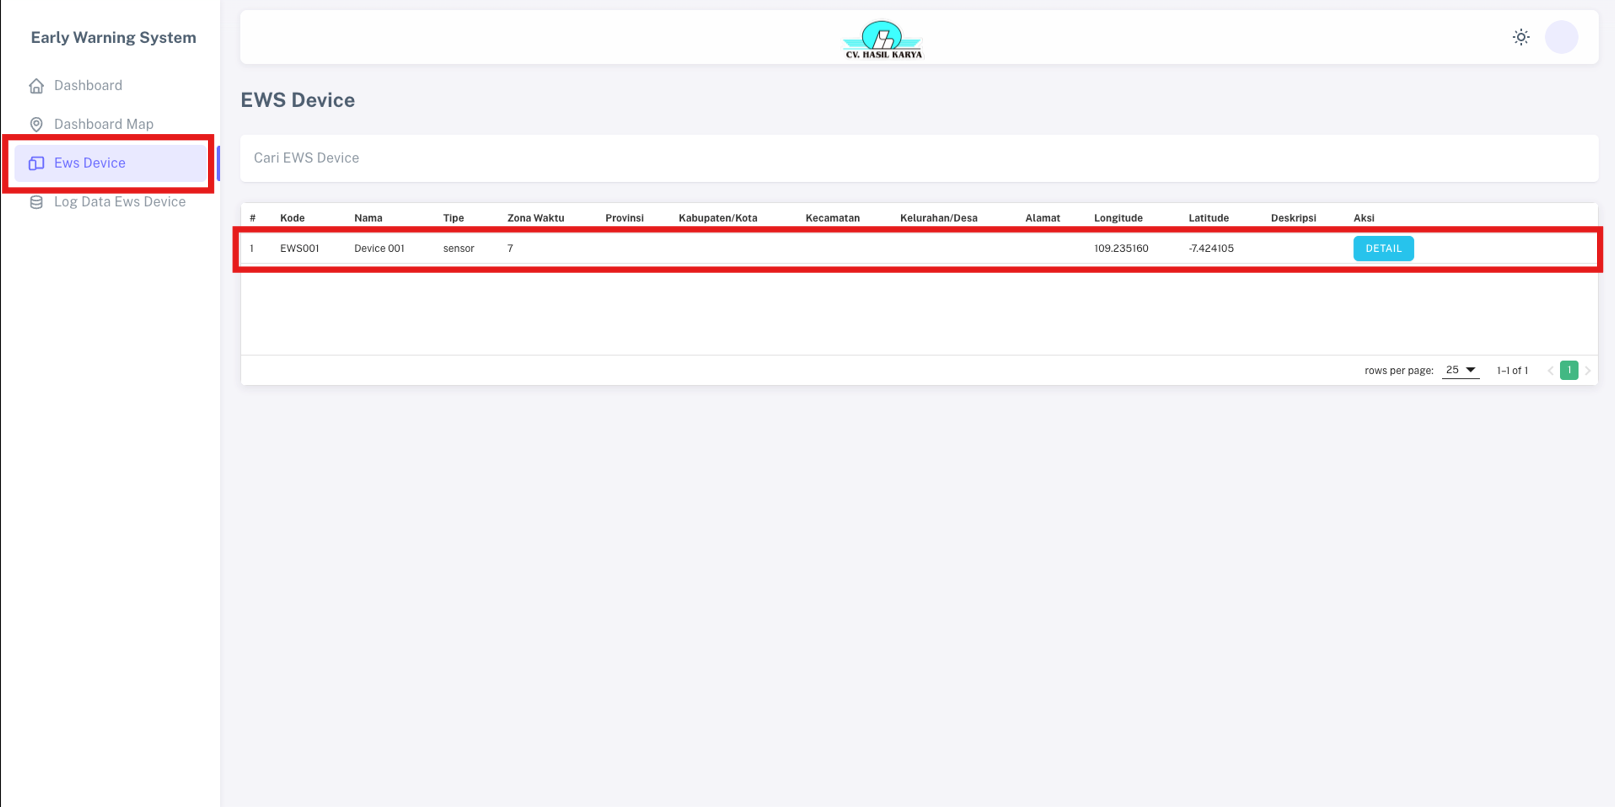Click the Dashboard Map pin icon

click(x=37, y=124)
